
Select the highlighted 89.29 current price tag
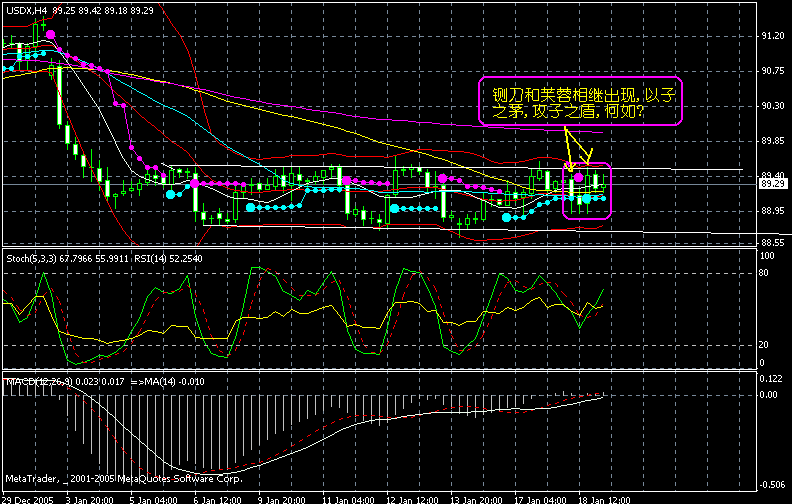[773, 184]
